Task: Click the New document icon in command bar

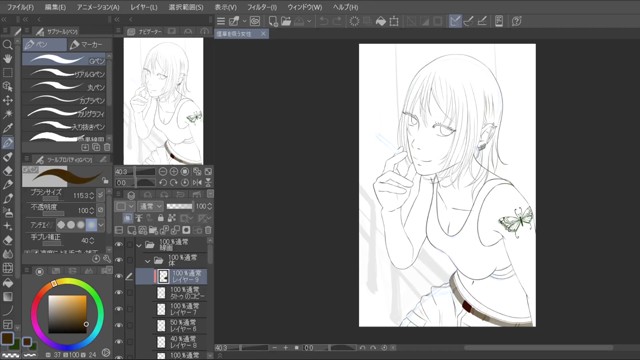Action: tap(273, 21)
